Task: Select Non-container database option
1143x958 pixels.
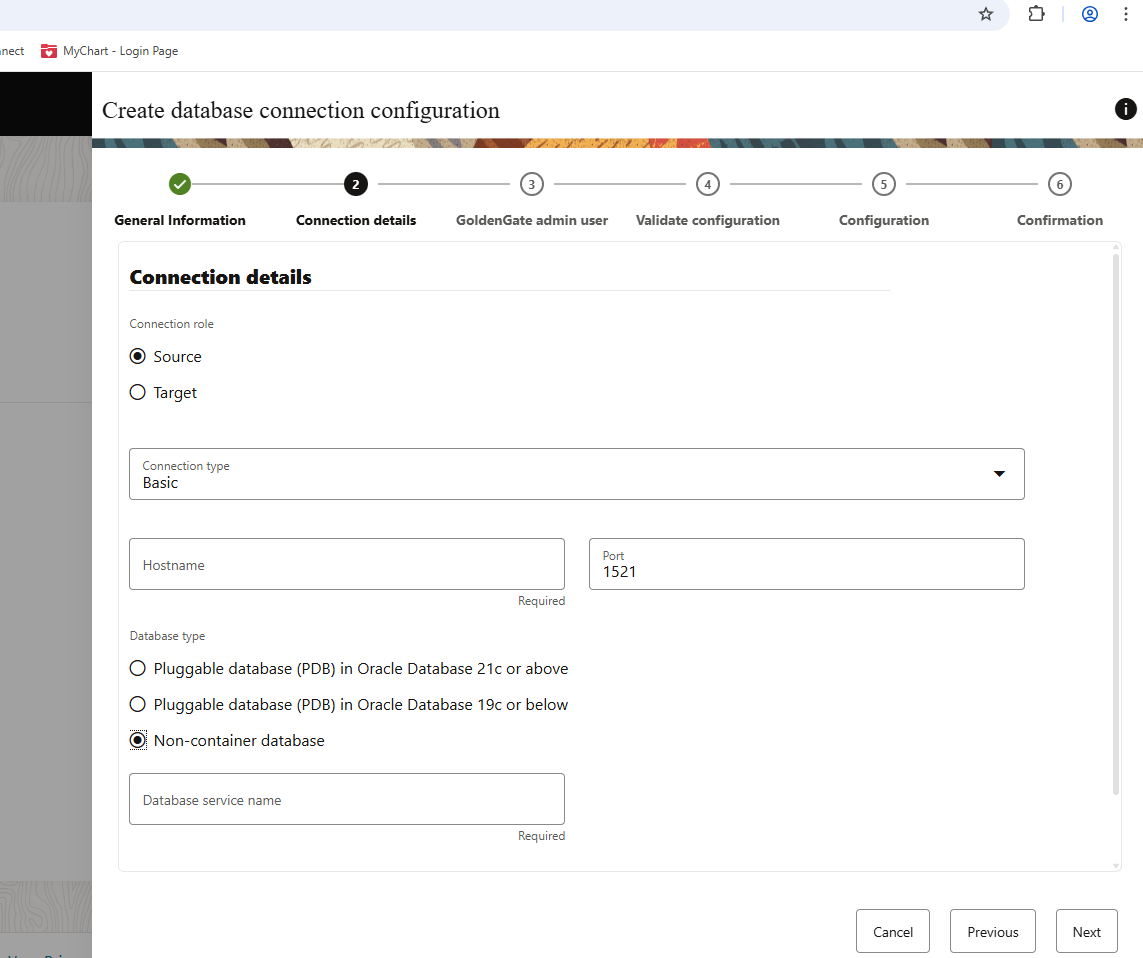Action: (x=138, y=741)
